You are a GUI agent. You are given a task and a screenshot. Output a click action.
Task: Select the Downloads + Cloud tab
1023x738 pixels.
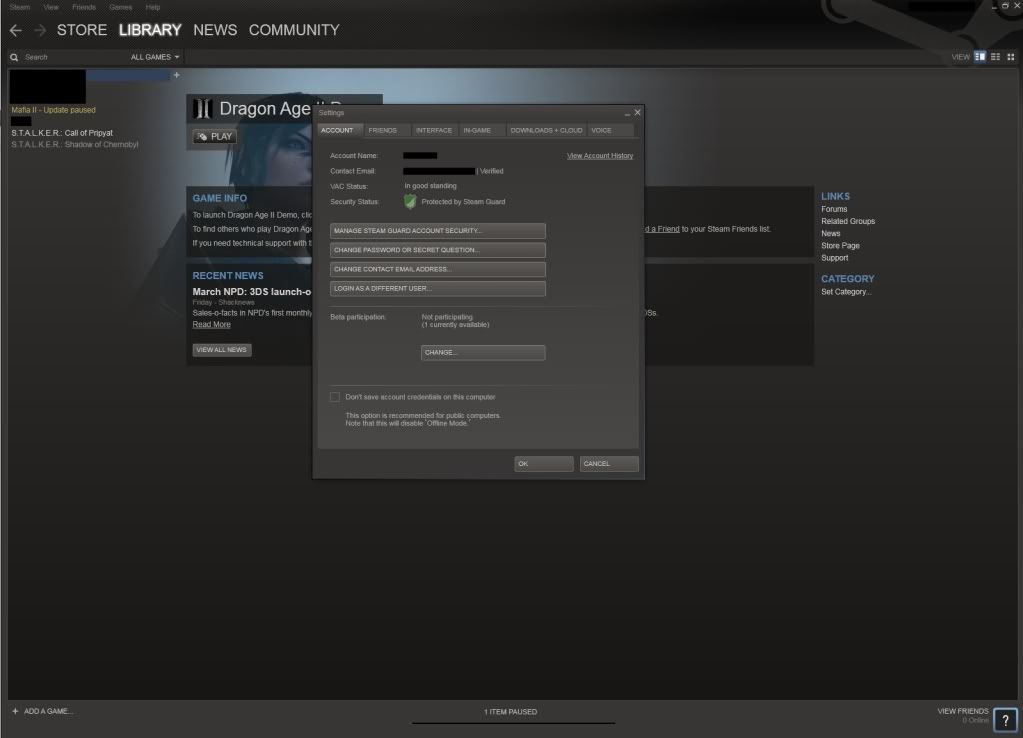point(547,131)
